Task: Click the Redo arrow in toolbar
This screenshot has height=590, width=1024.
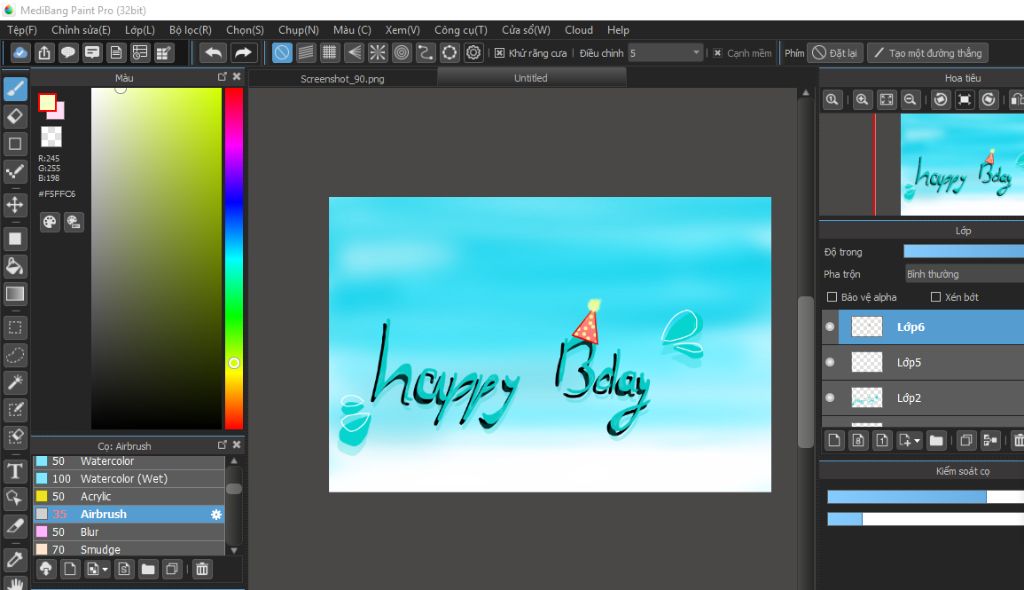Action: click(x=242, y=53)
